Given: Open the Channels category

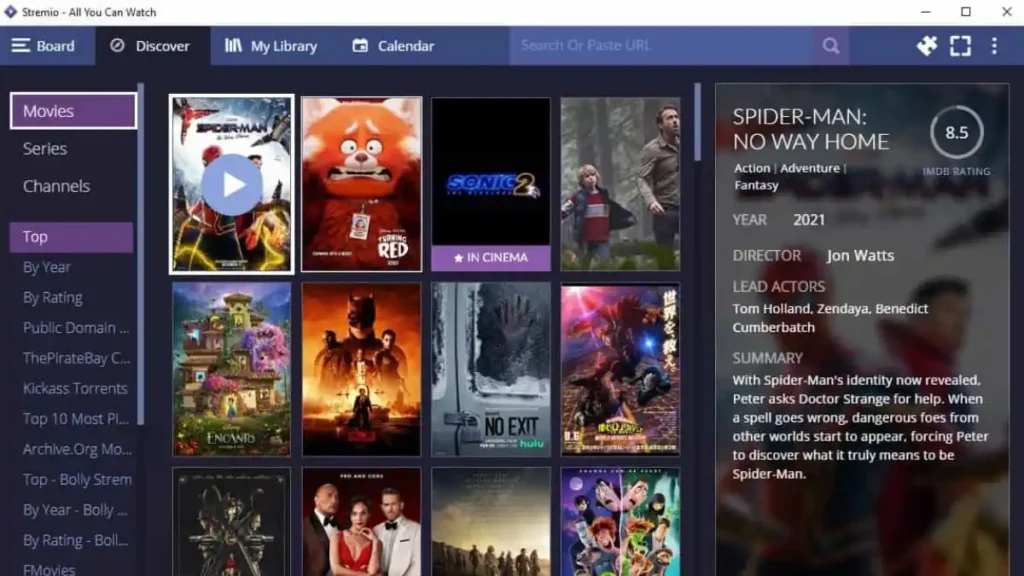Looking at the screenshot, I should (56, 186).
